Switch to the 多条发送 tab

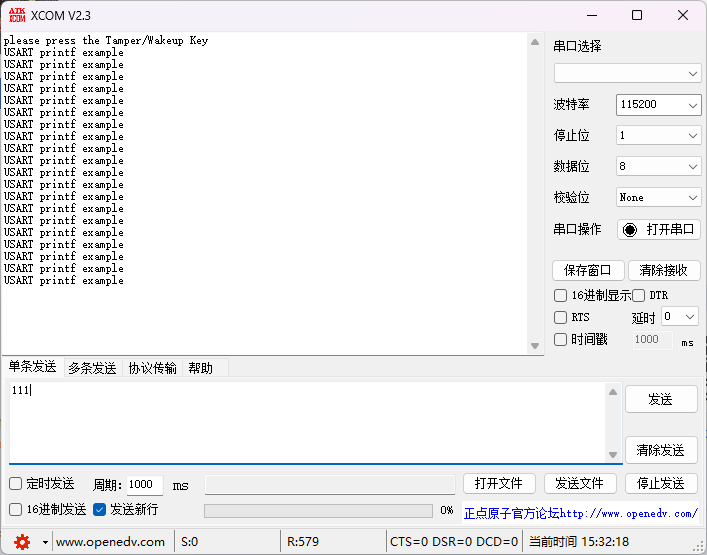pos(92,368)
